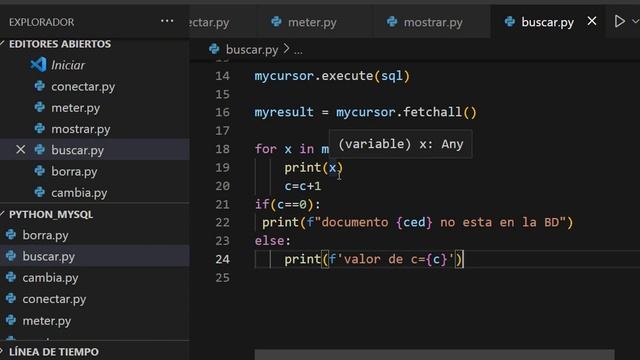The width and height of the screenshot is (640, 360).
Task: Close buscar.py from open editors list
Action: [x=20, y=150]
